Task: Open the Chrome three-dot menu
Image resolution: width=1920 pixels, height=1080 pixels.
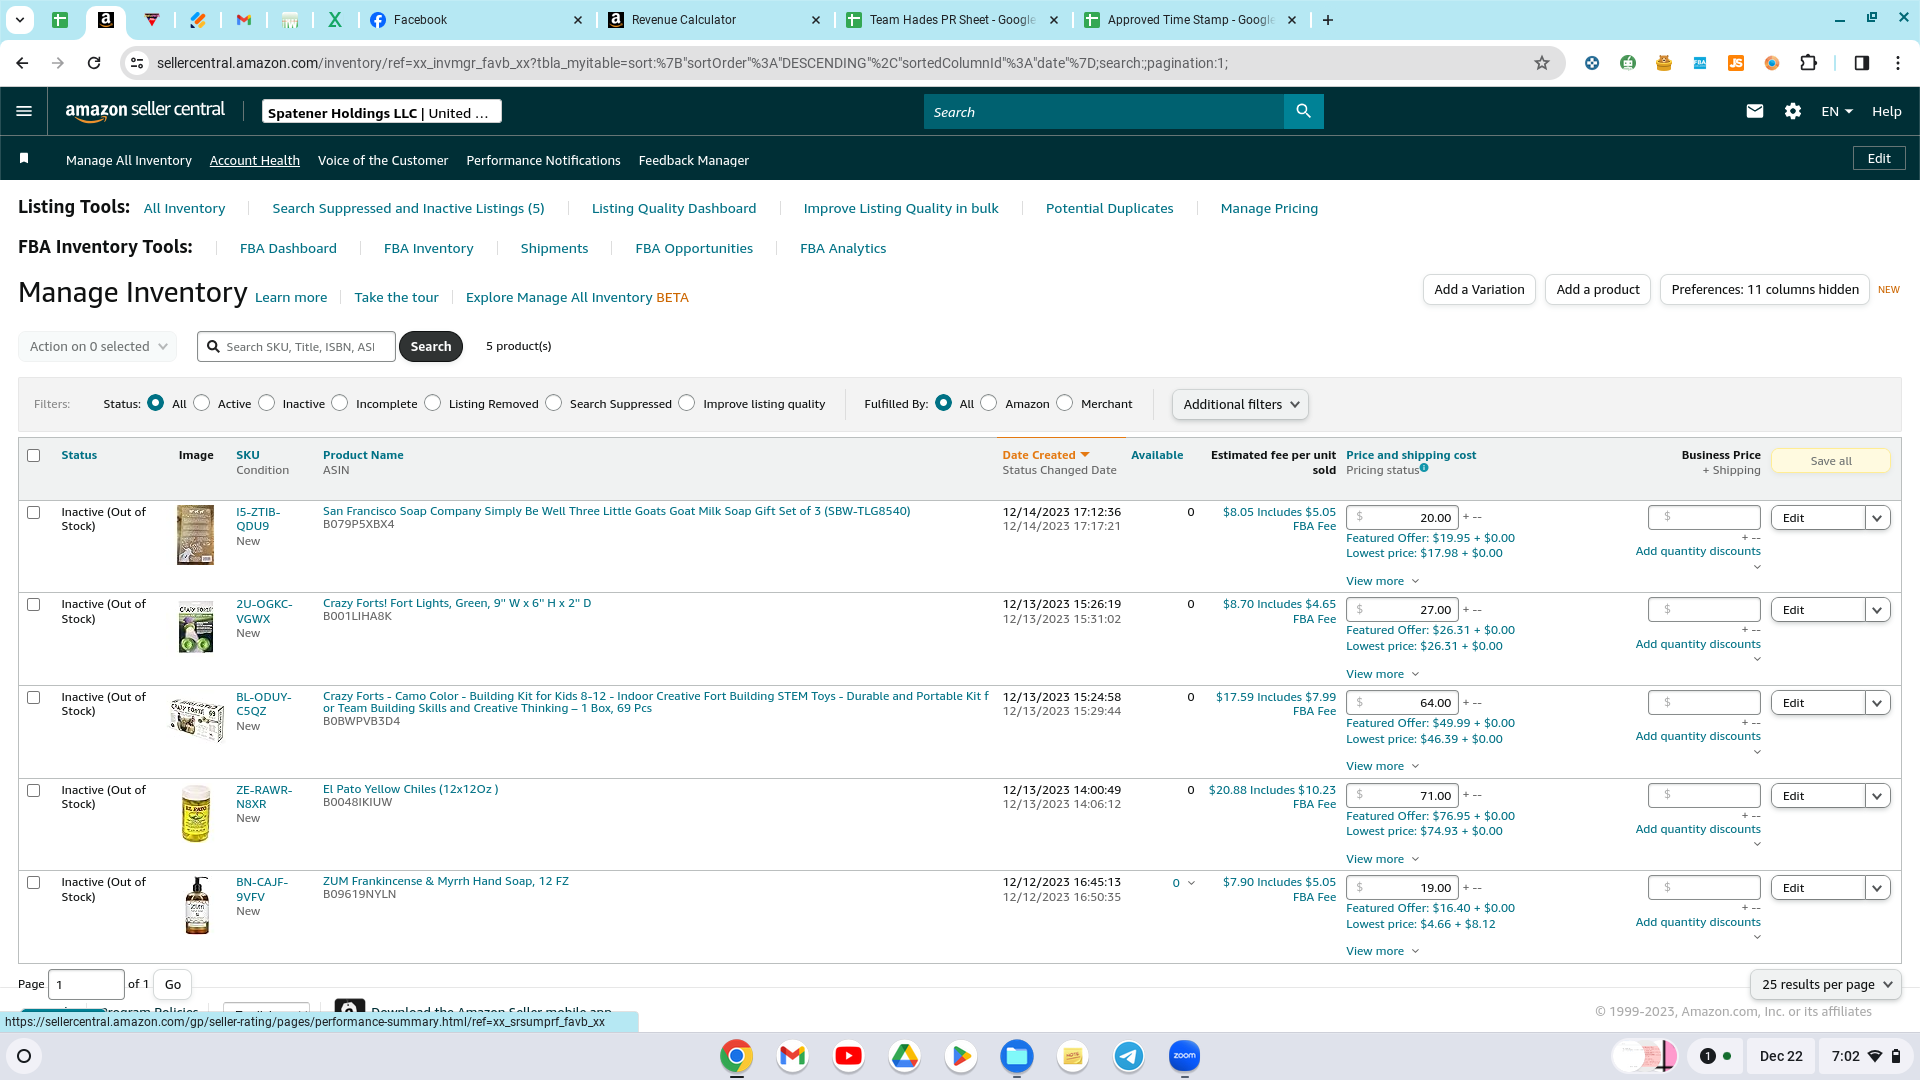Action: coord(1898,63)
